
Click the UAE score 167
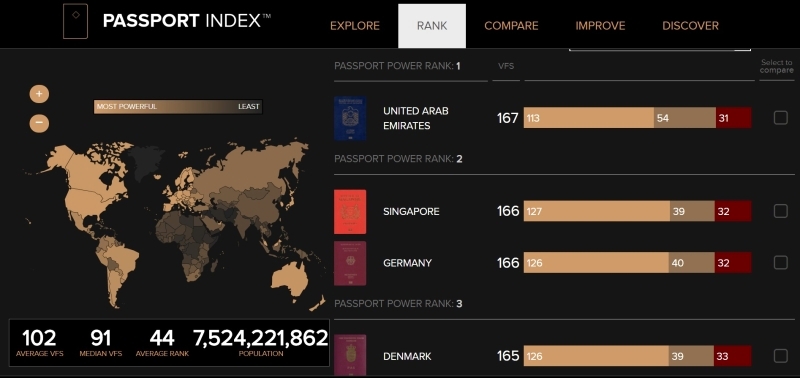[508, 118]
